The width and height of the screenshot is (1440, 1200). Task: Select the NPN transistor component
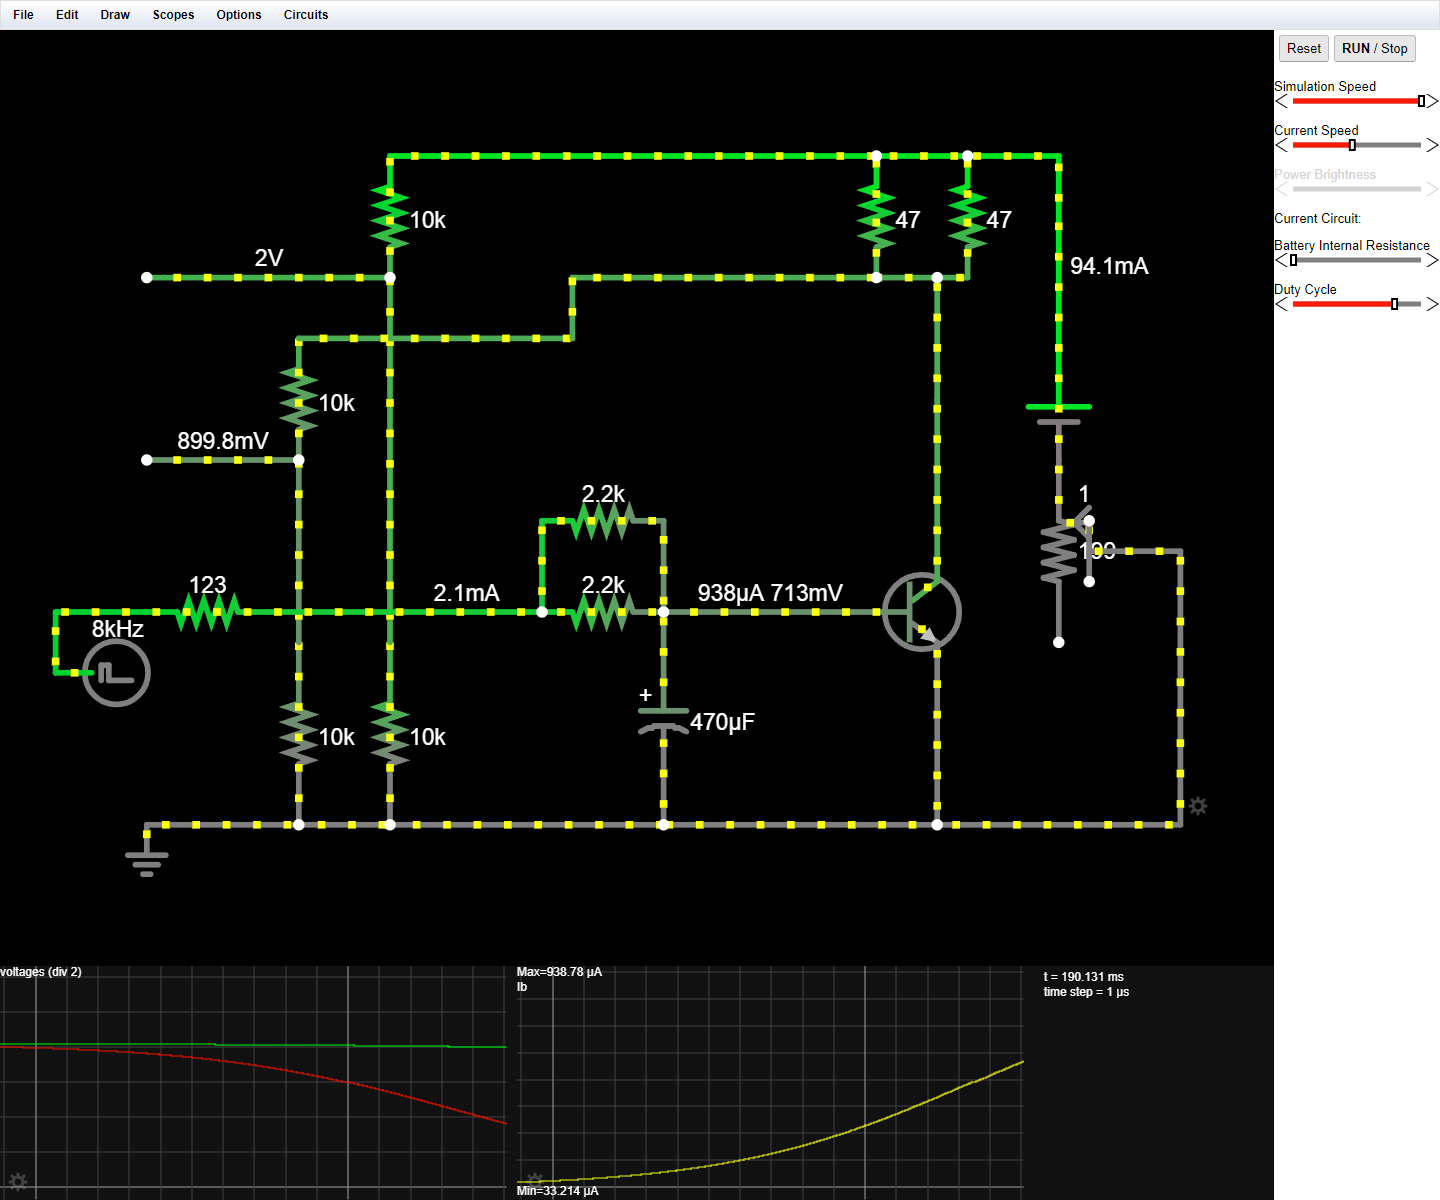tap(922, 612)
